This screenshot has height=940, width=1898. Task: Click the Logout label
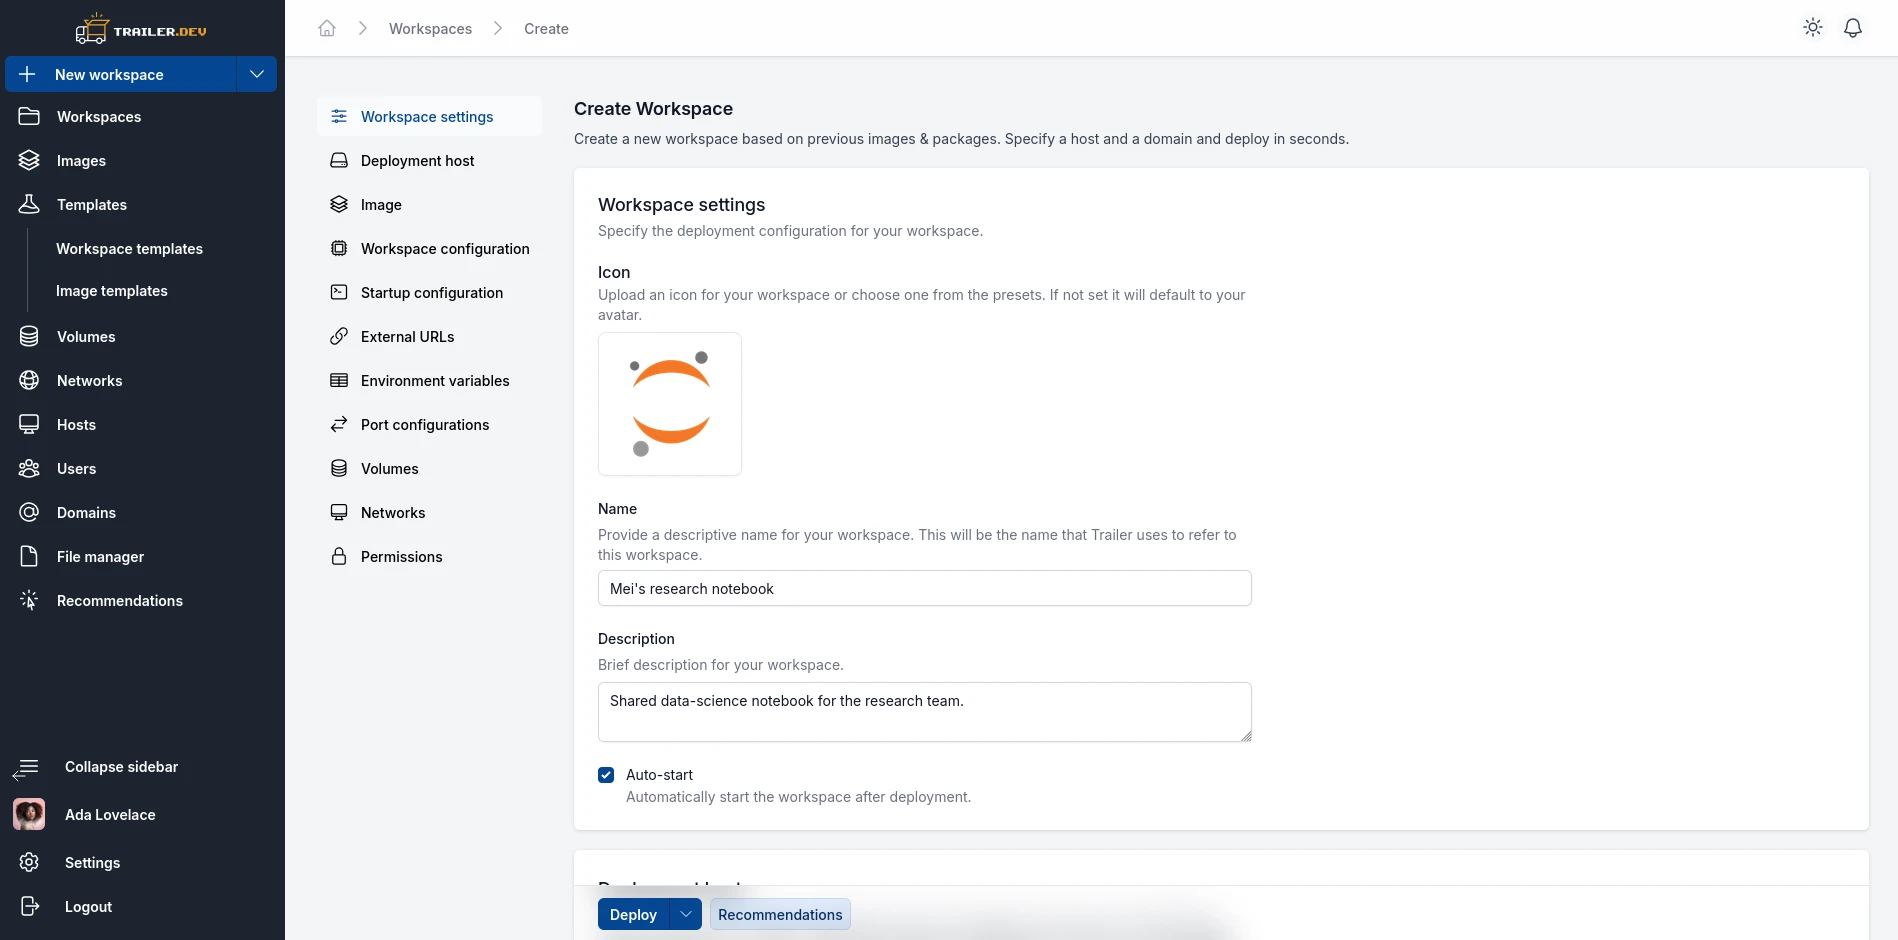88,907
